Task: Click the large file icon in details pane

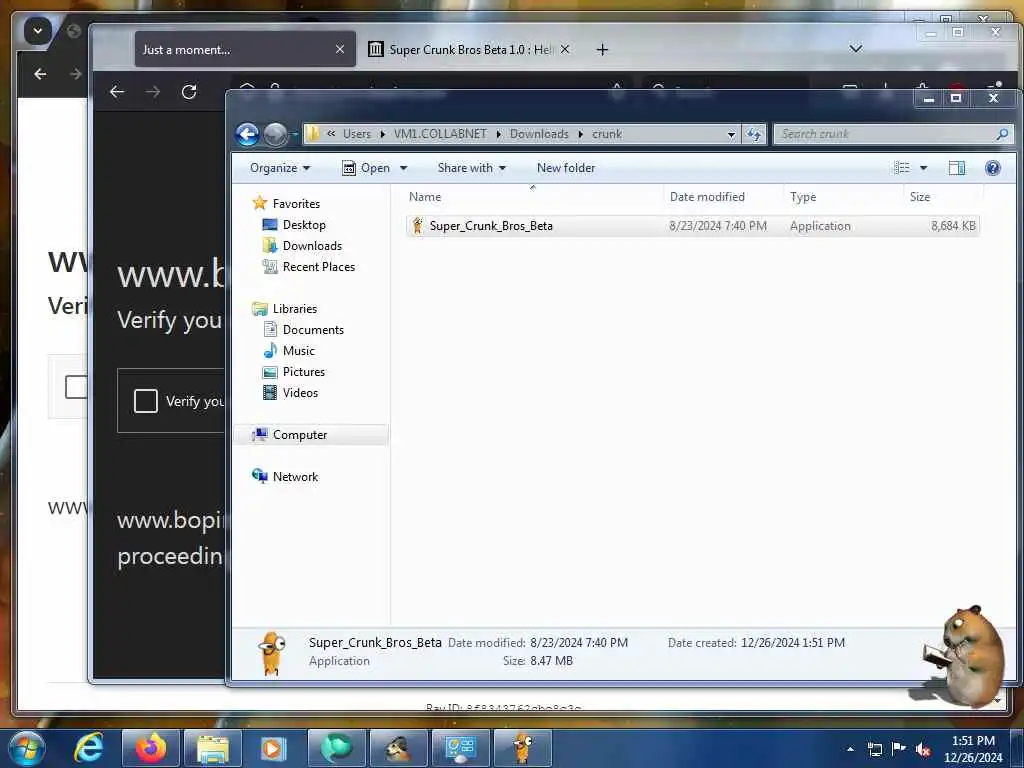Action: 272,653
